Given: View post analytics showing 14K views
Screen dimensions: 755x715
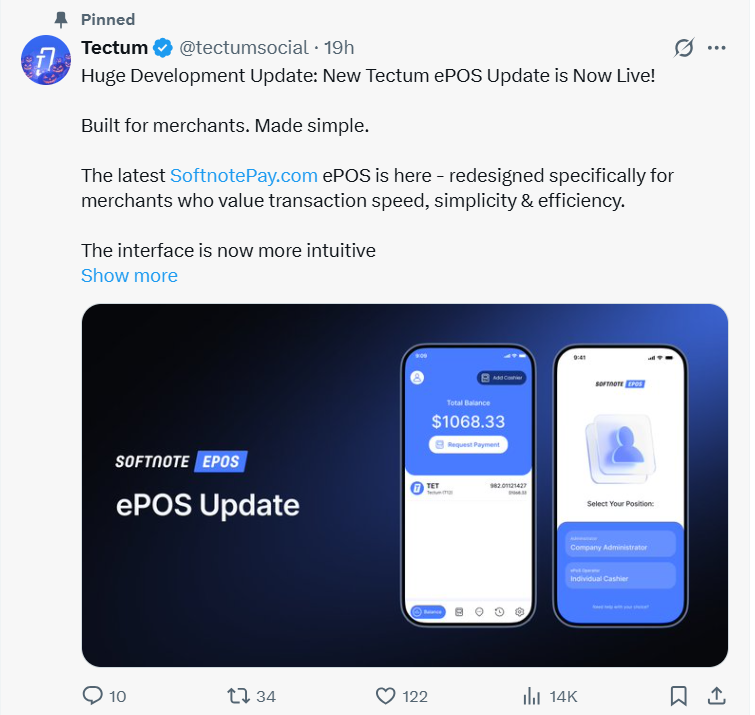Looking at the screenshot, I should pos(550,695).
